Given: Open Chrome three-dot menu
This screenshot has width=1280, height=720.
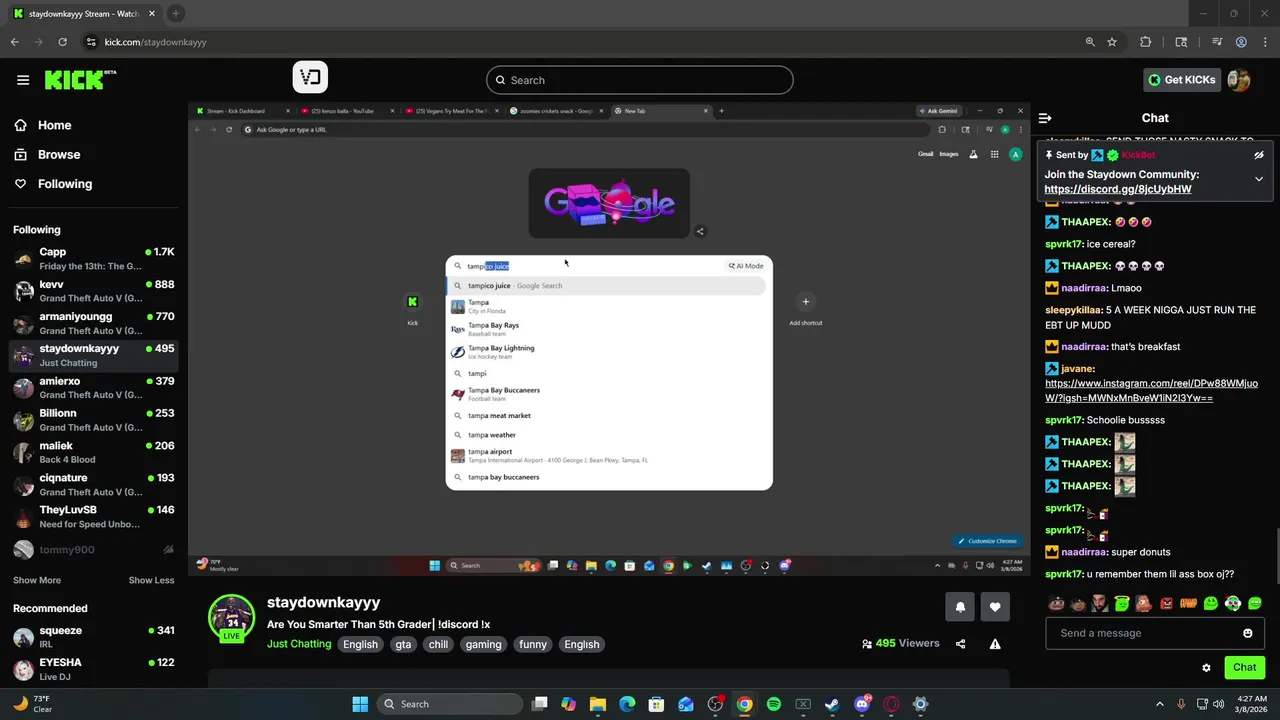Looking at the screenshot, I should pyautogui.click(x=1265, y=42).
